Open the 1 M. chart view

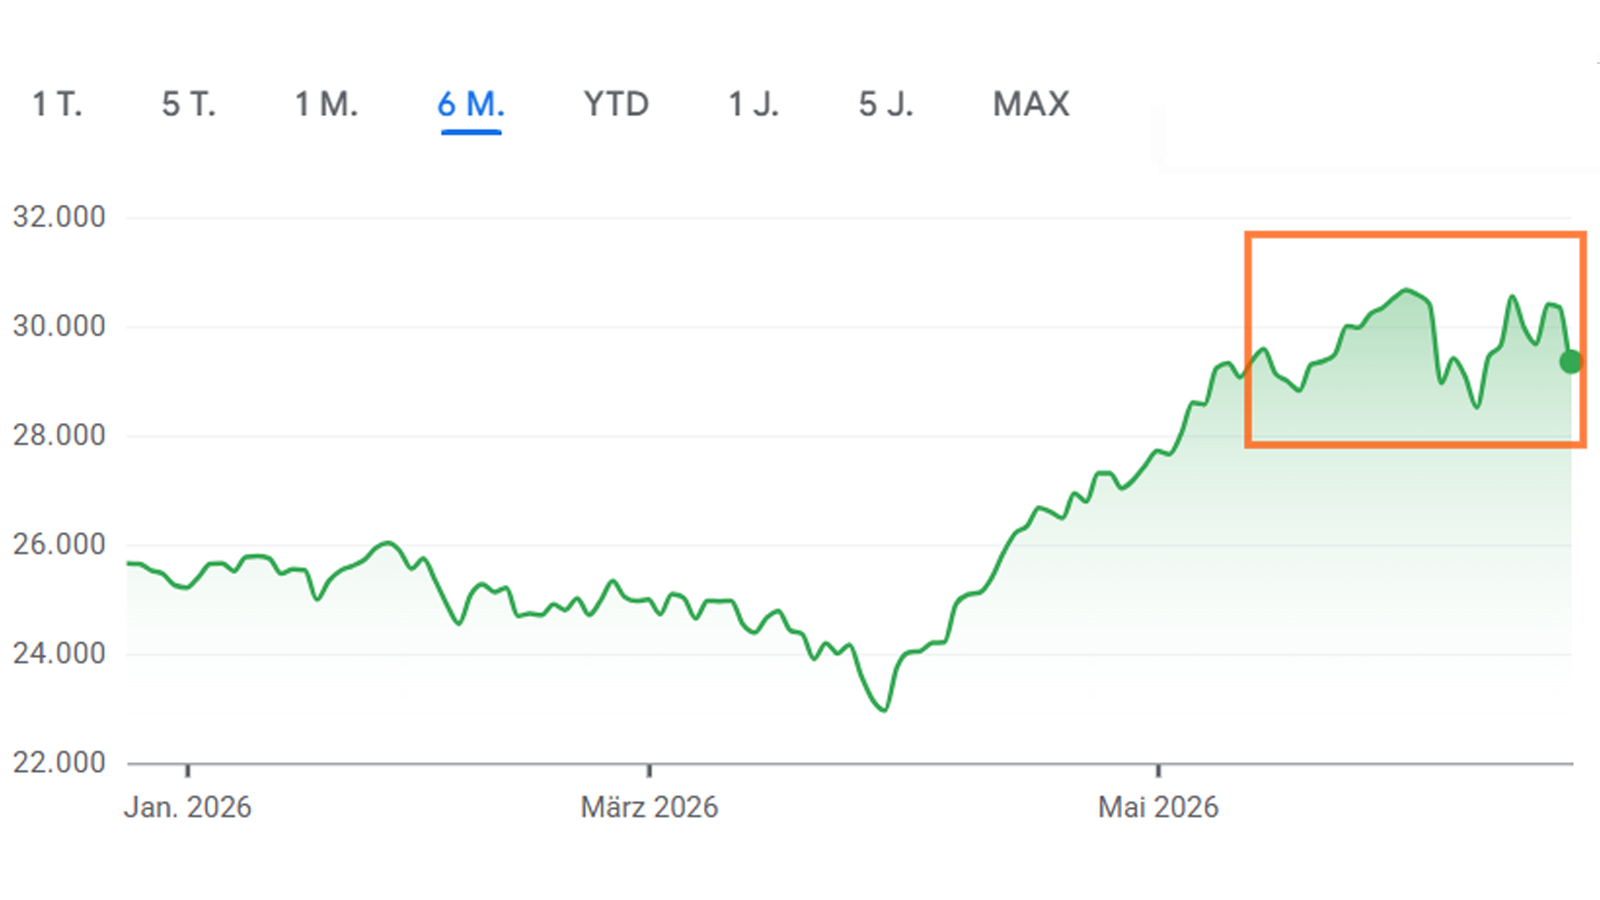click(326, 104)
